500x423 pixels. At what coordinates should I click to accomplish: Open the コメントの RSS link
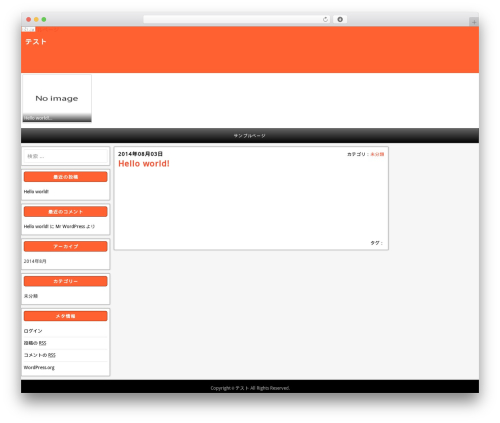[x=40, y=355]
